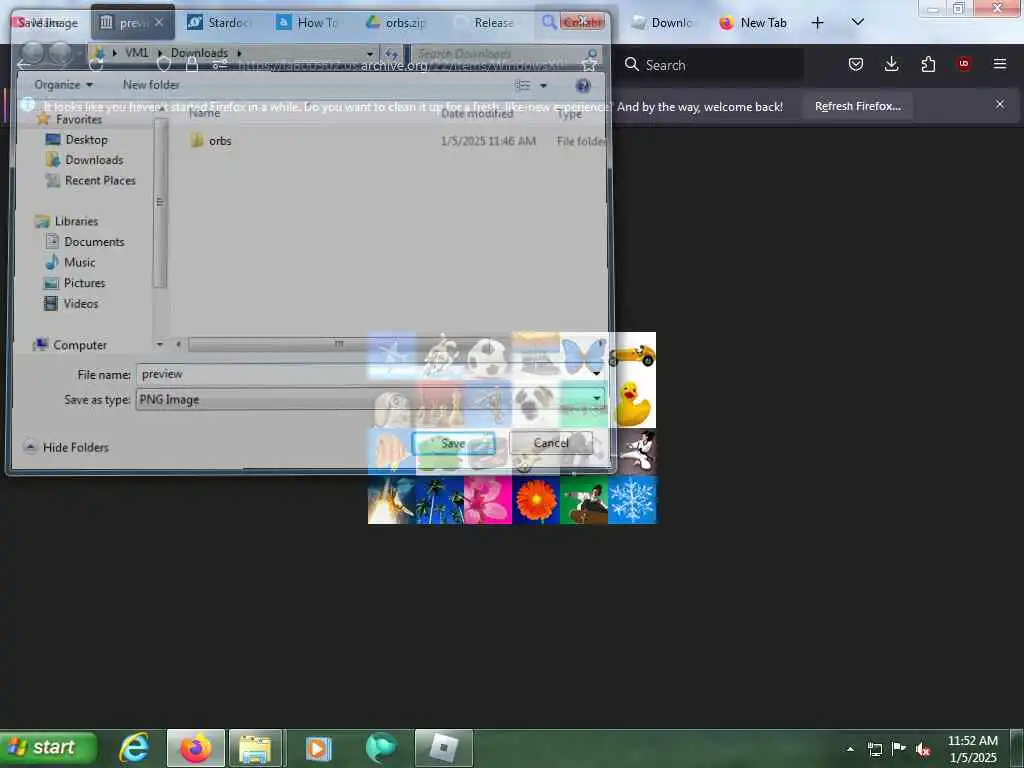
Task: Click the Firefox Search box
Action: [711, 65]
